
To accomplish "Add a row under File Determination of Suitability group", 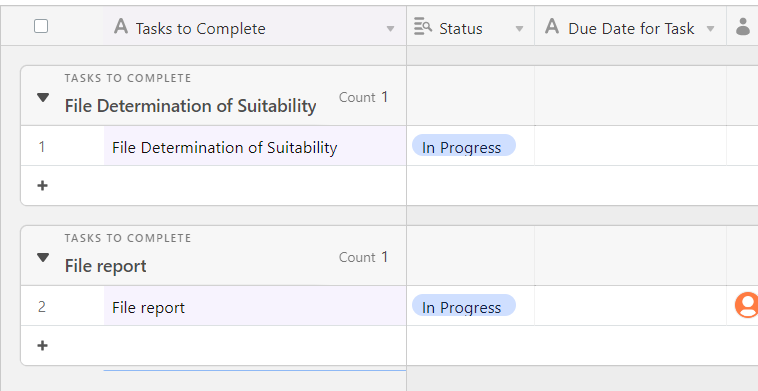I will point(43,186).
